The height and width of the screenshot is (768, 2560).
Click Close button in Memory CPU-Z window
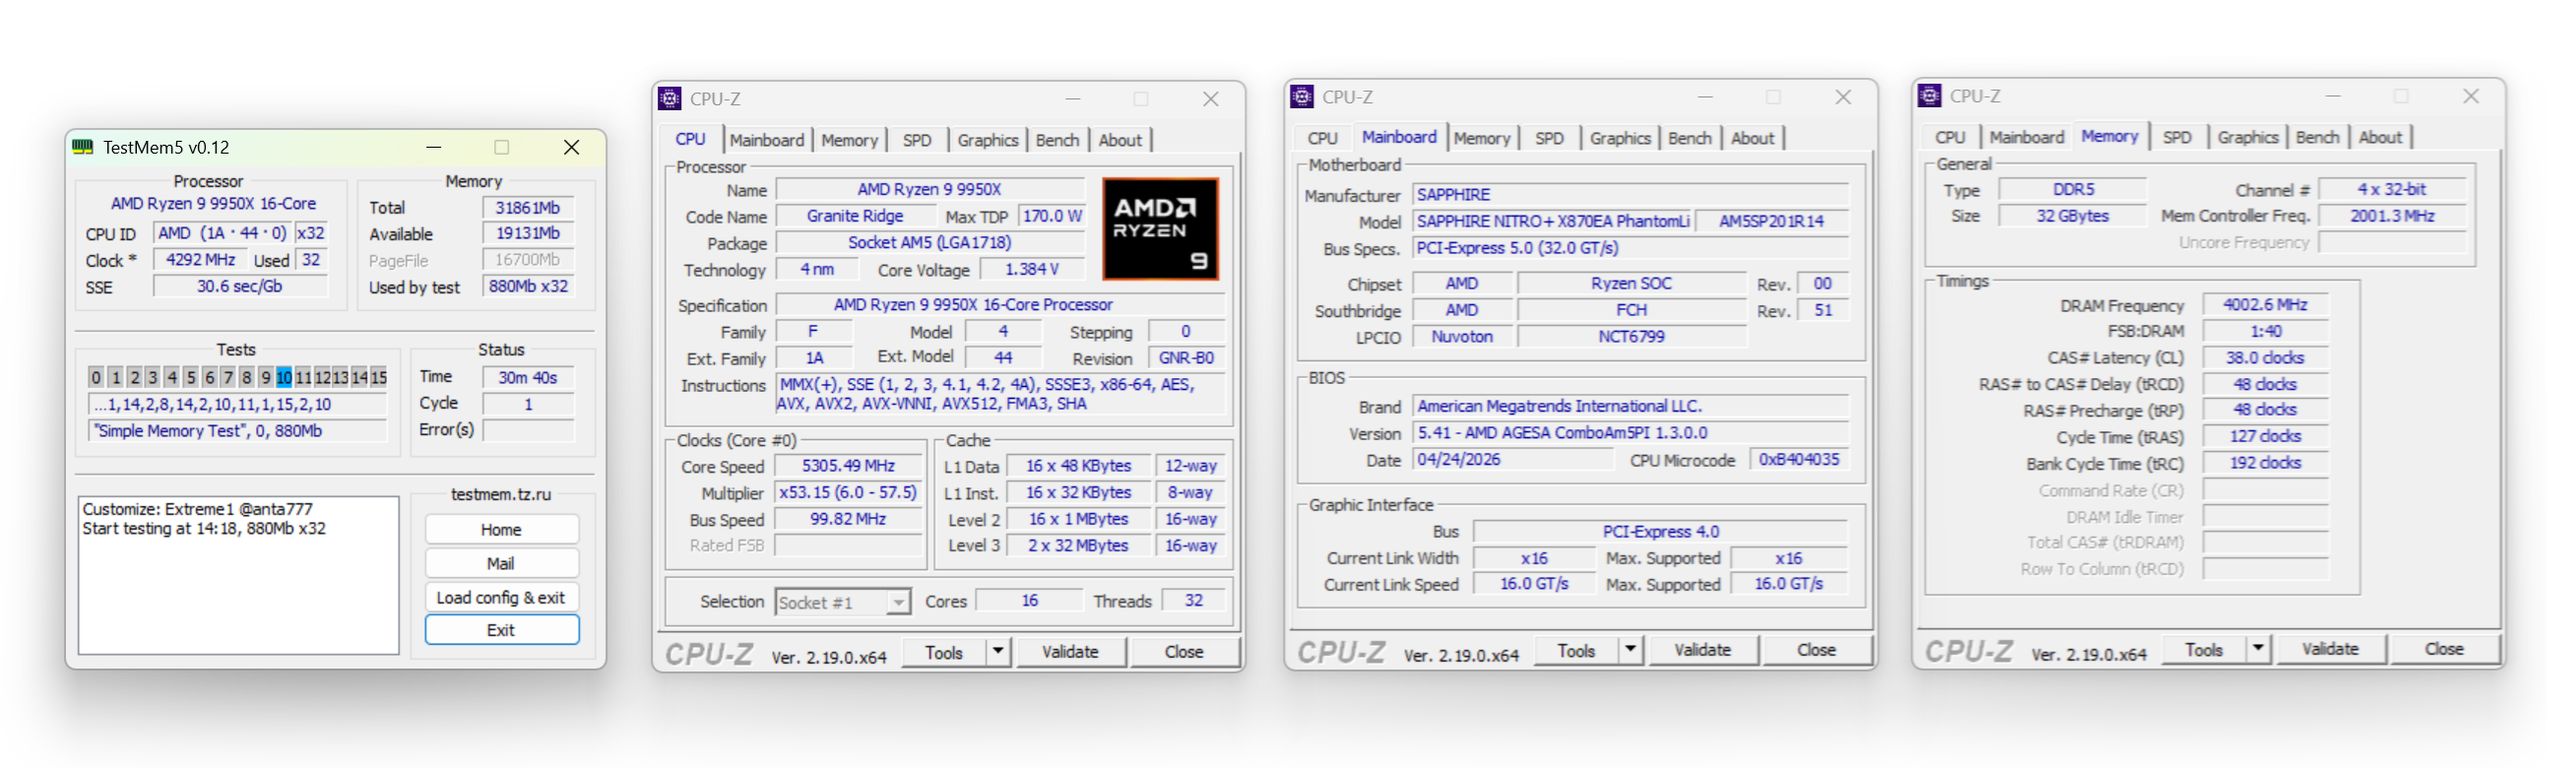click(x=2444, y=649)
